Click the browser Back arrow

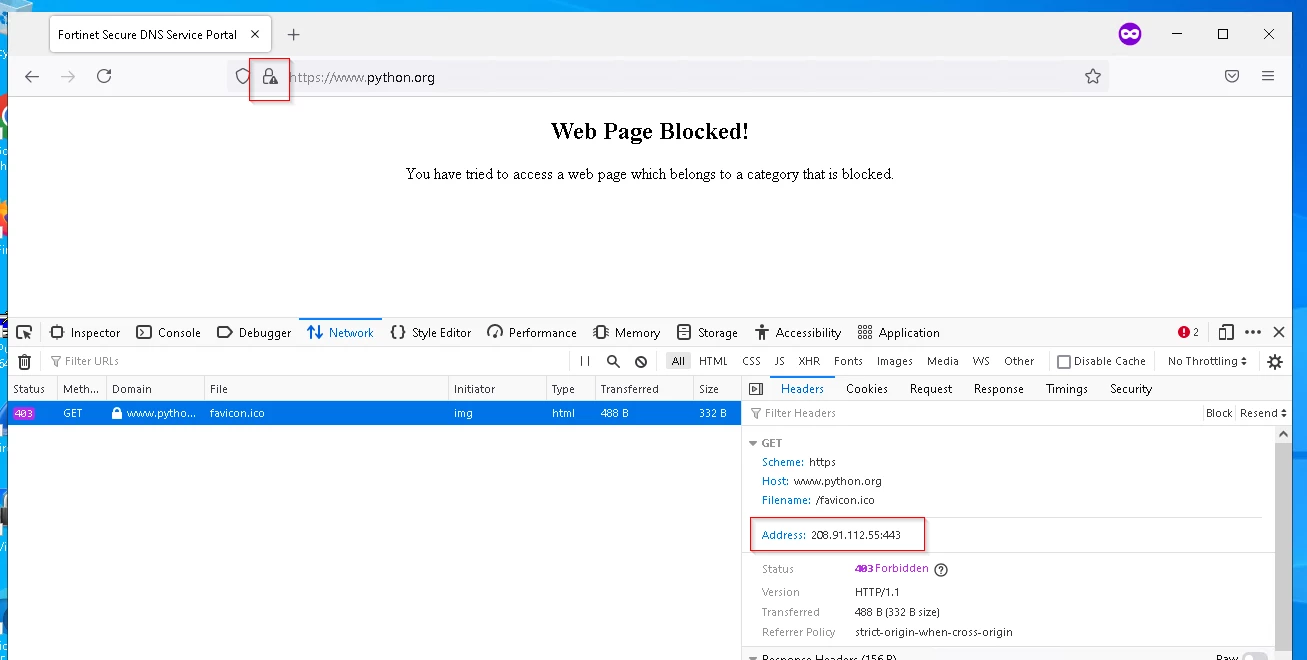tap(32, 76)
